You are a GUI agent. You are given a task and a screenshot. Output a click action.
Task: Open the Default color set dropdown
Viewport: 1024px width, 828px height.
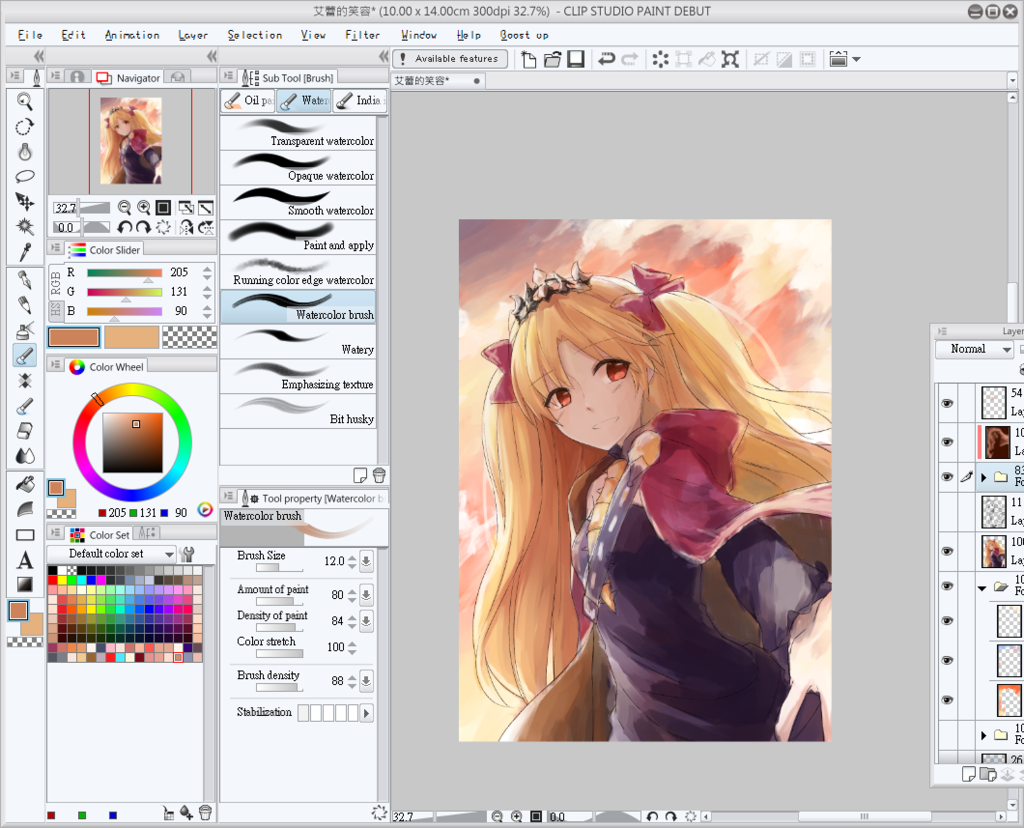tap(112, 554)
